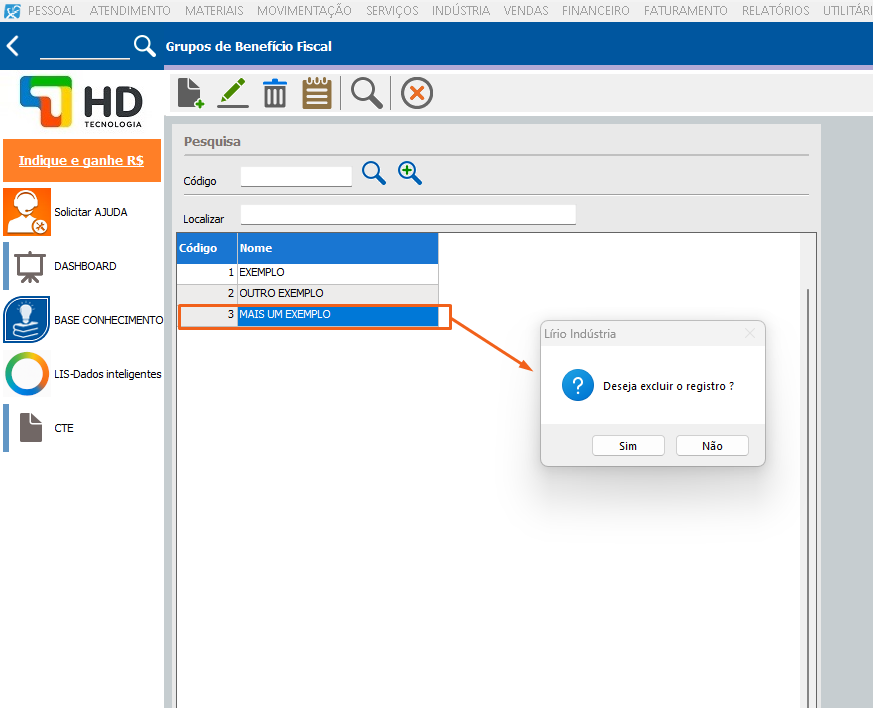This screenshot has height=708, width=873.
Task: Open the FINANCEIRO menu
Action: coord(596,10)
